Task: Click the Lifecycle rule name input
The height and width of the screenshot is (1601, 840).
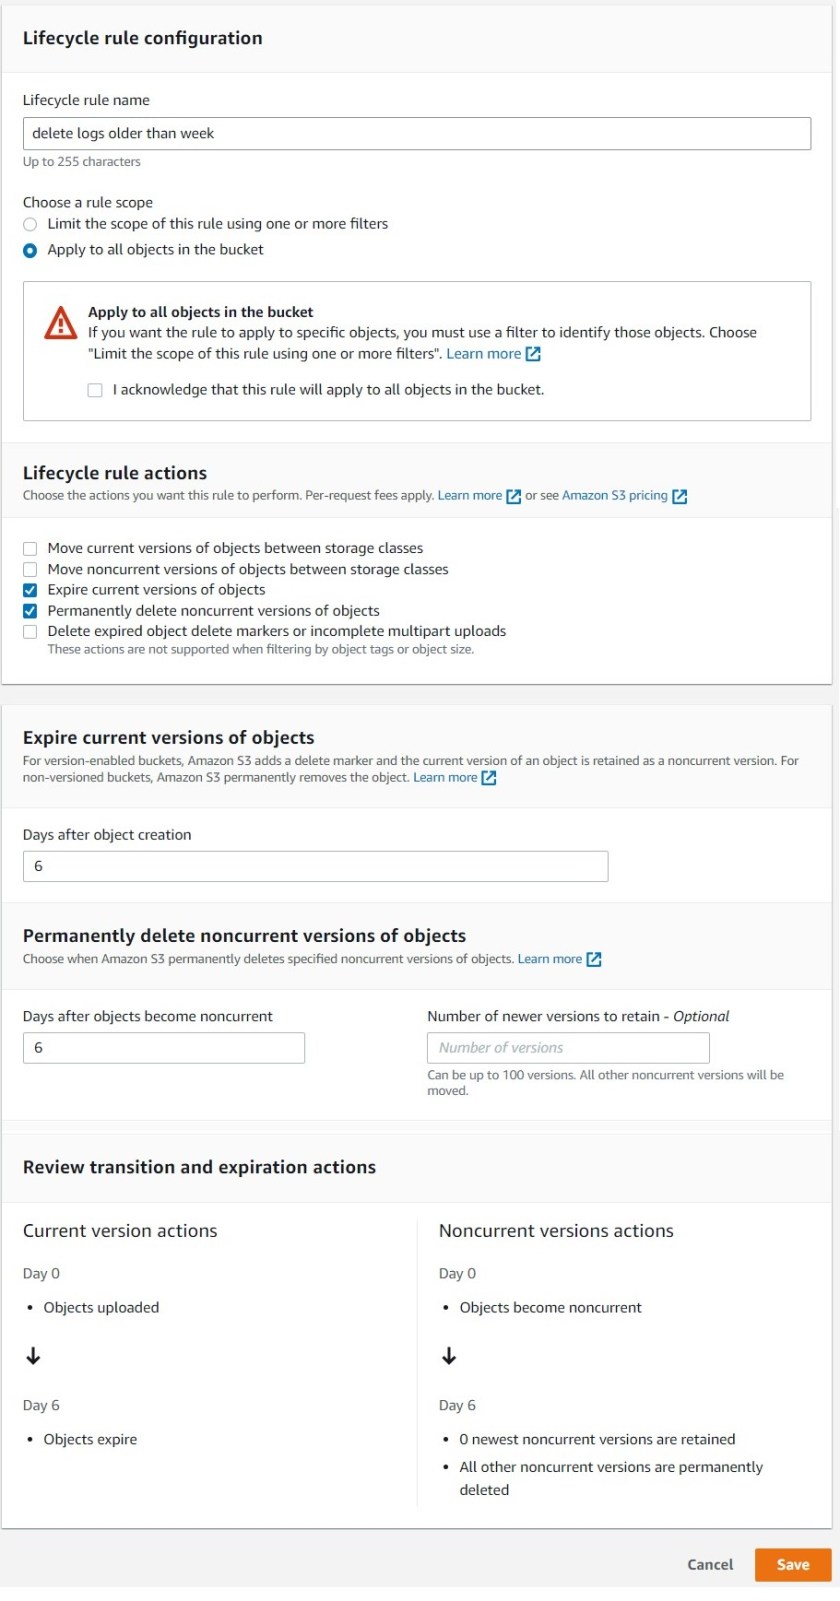Action: click(x=417, y=132)
